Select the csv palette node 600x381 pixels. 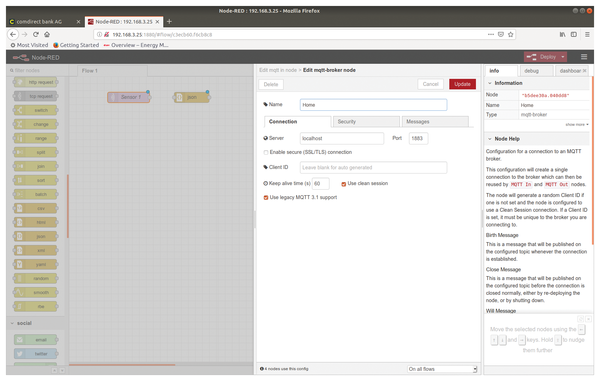pyautogui.click(x=36, y=208)
